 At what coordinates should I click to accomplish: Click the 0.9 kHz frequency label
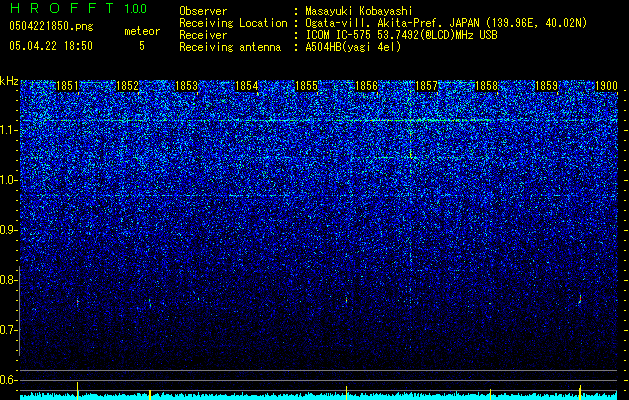click(x=8, y=230)
